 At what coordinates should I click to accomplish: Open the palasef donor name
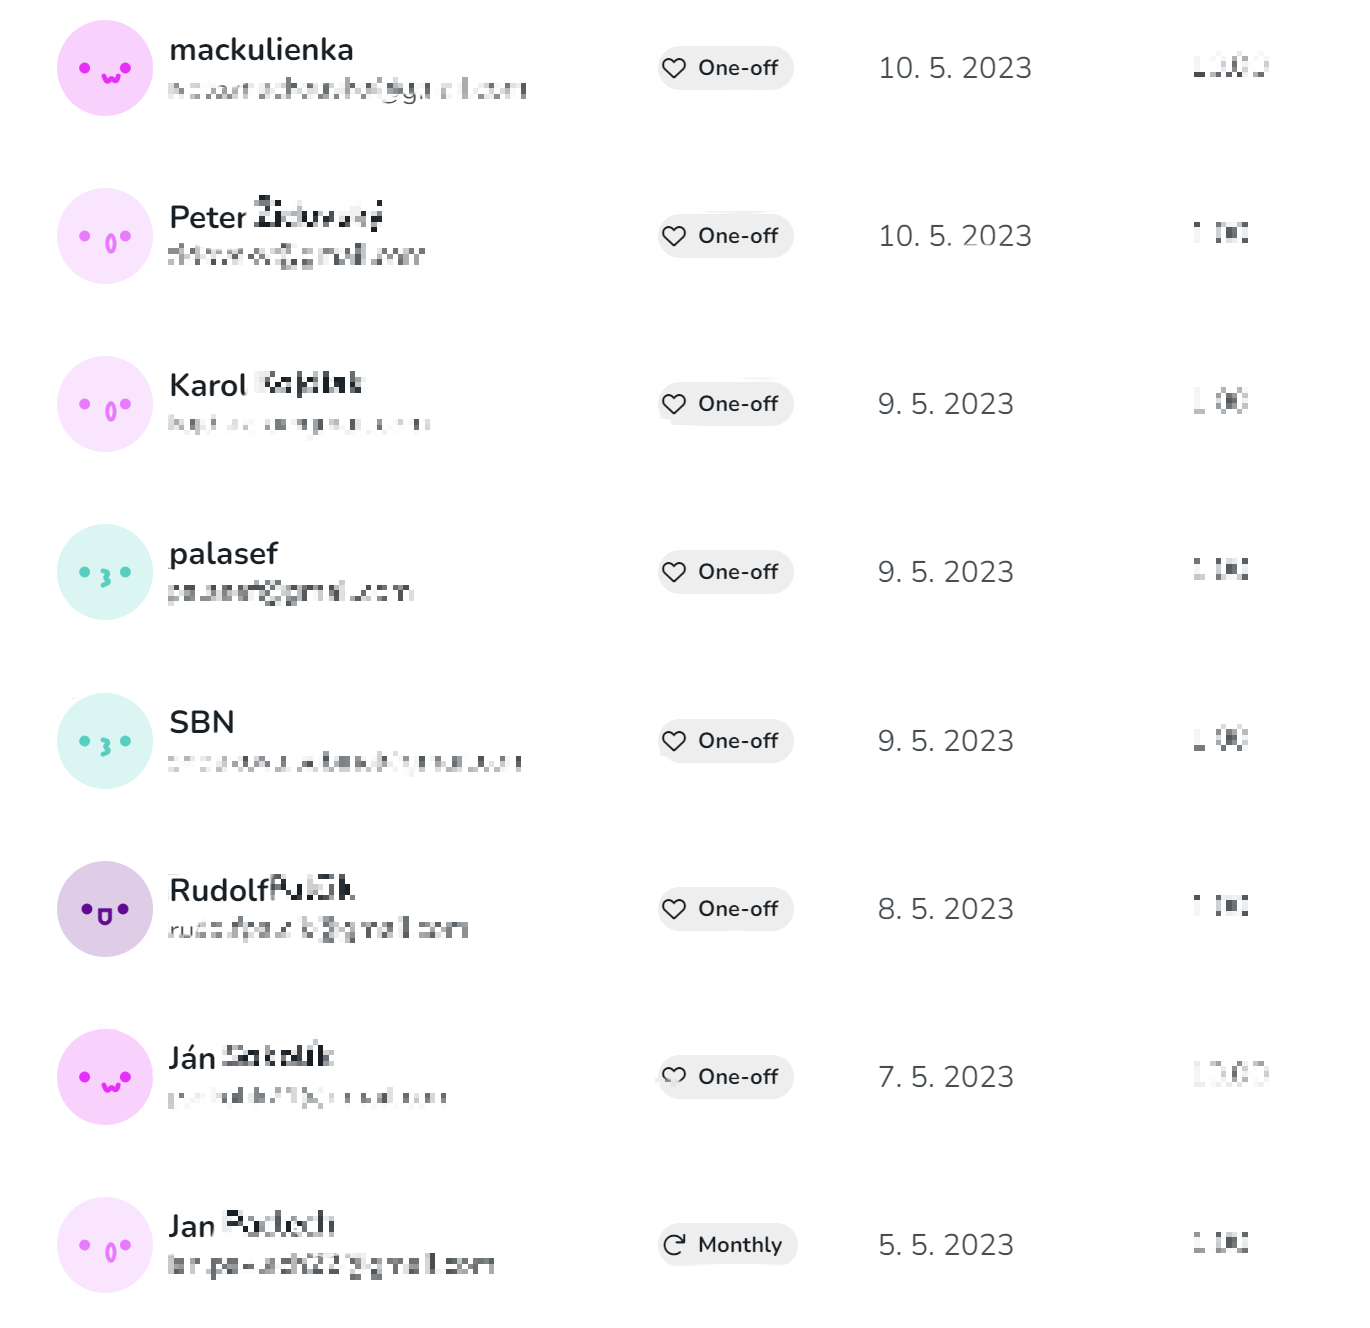[224, 554]
